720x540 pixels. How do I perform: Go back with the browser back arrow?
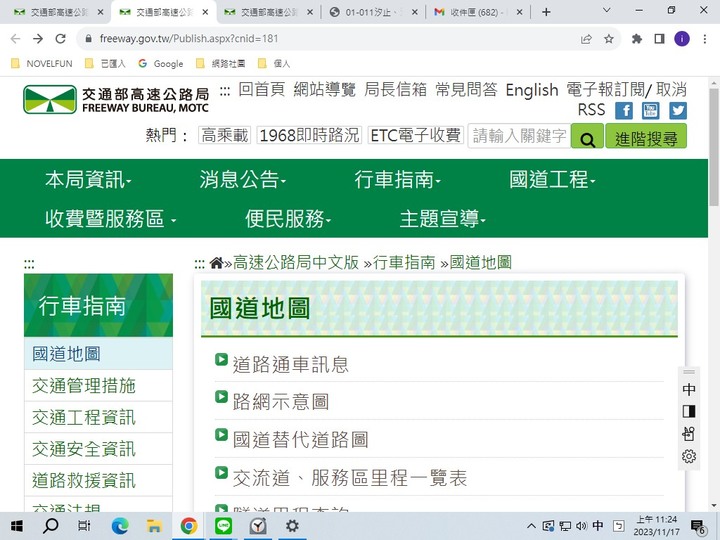coord(16,39)
